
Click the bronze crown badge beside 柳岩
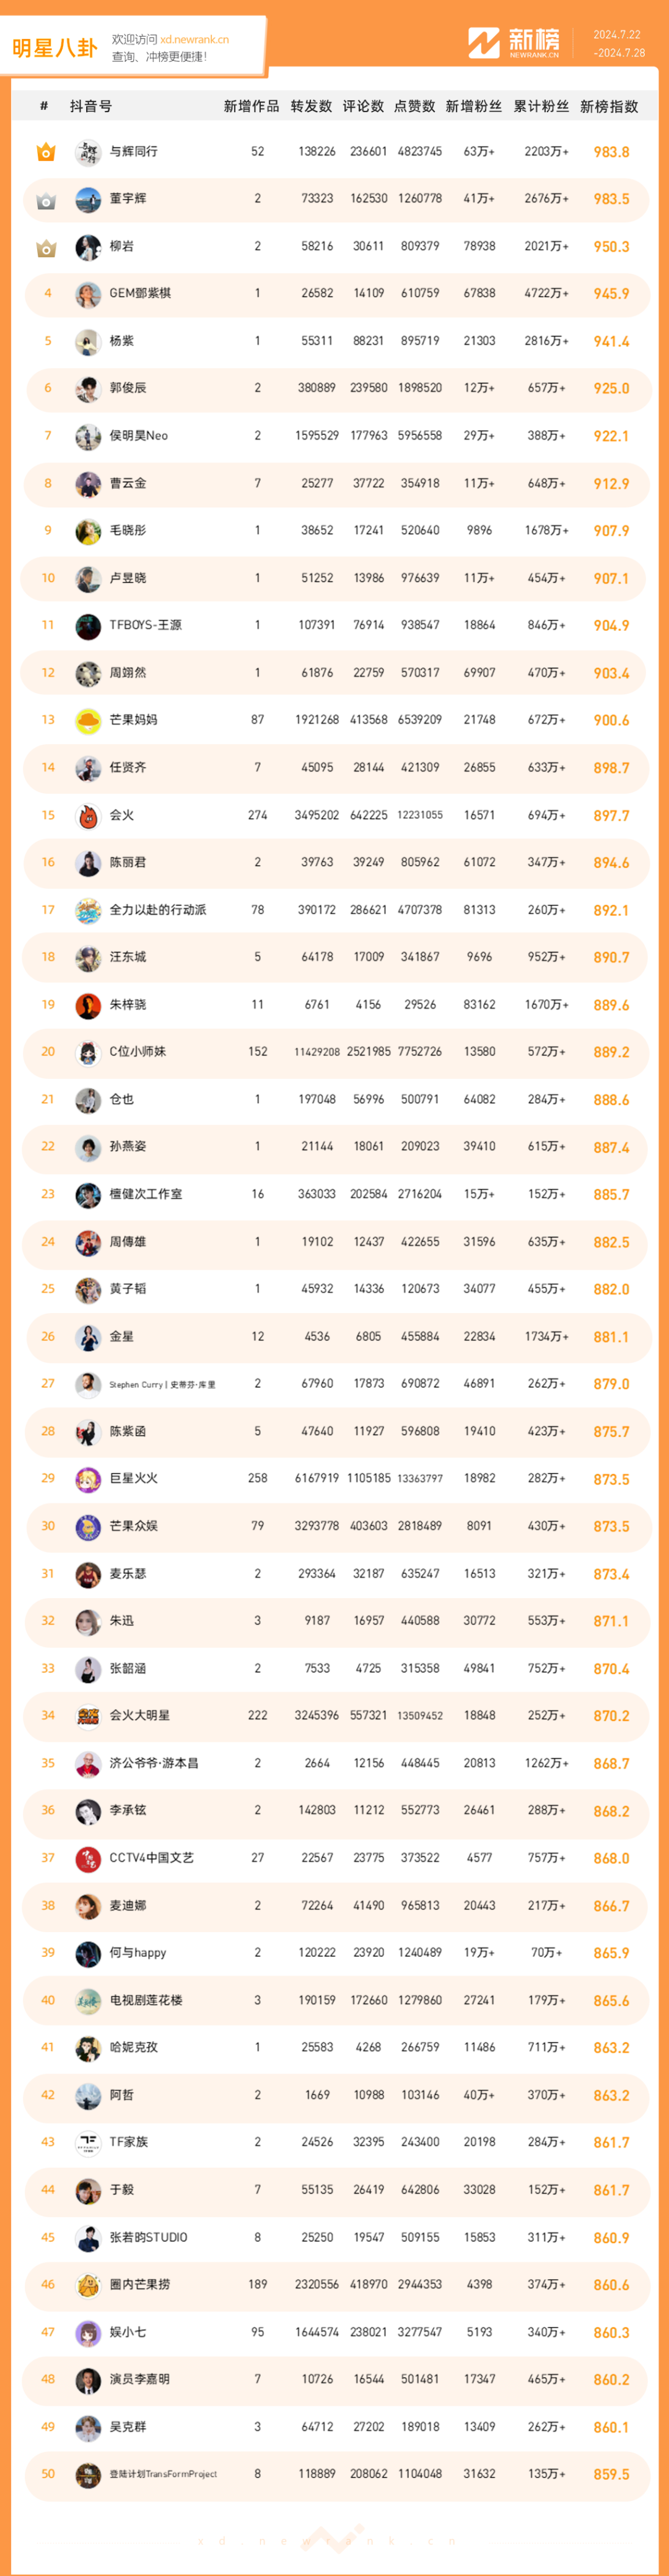(x=46, y=247)
